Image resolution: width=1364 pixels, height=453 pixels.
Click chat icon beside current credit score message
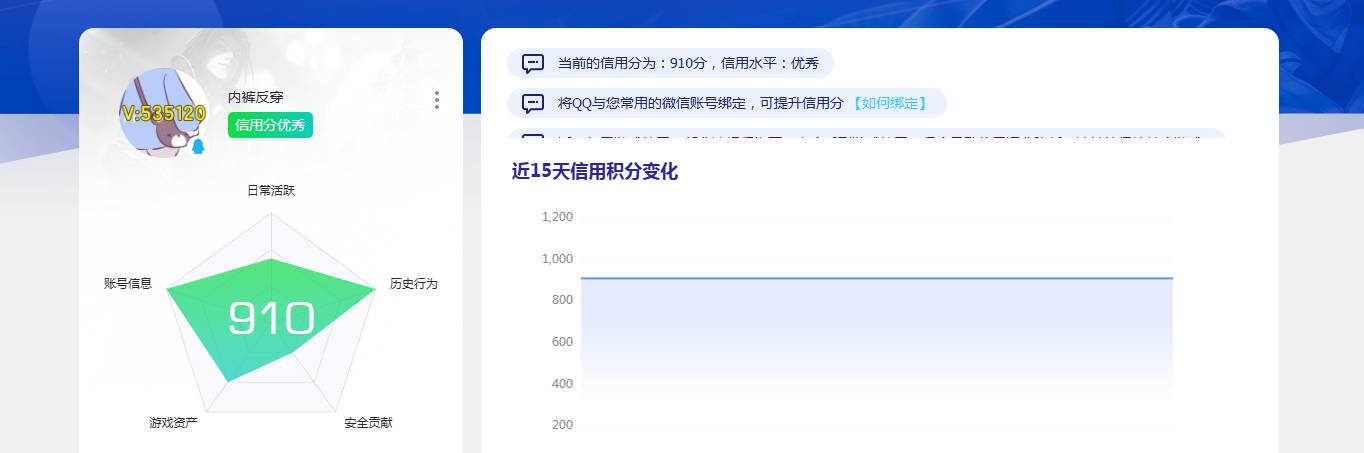(x=533, y=63)
